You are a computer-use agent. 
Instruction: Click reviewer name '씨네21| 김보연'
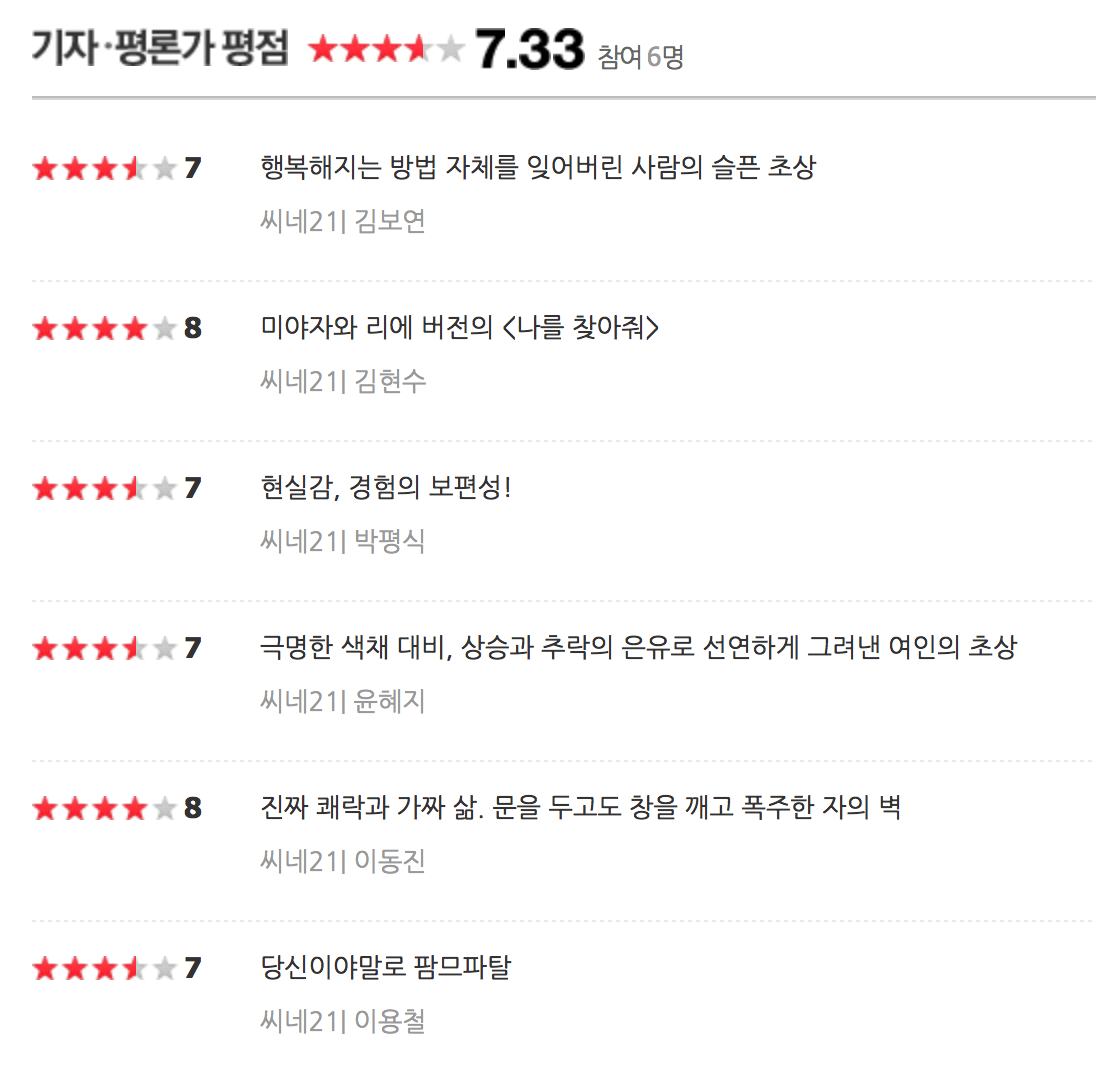click(342, 221)
